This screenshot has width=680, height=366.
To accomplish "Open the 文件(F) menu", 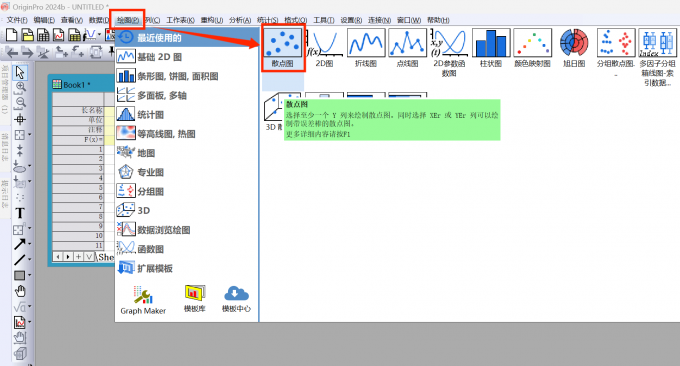I will (x=17, y=20).
